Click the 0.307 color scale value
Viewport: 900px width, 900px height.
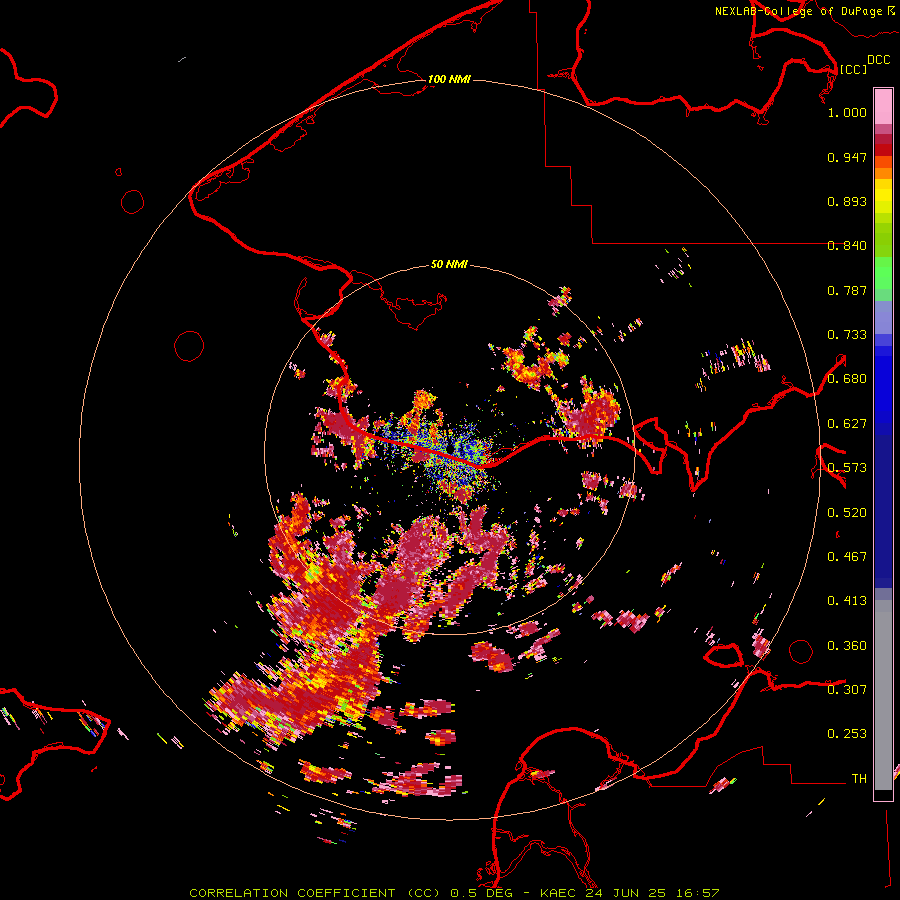click(847, 690)
